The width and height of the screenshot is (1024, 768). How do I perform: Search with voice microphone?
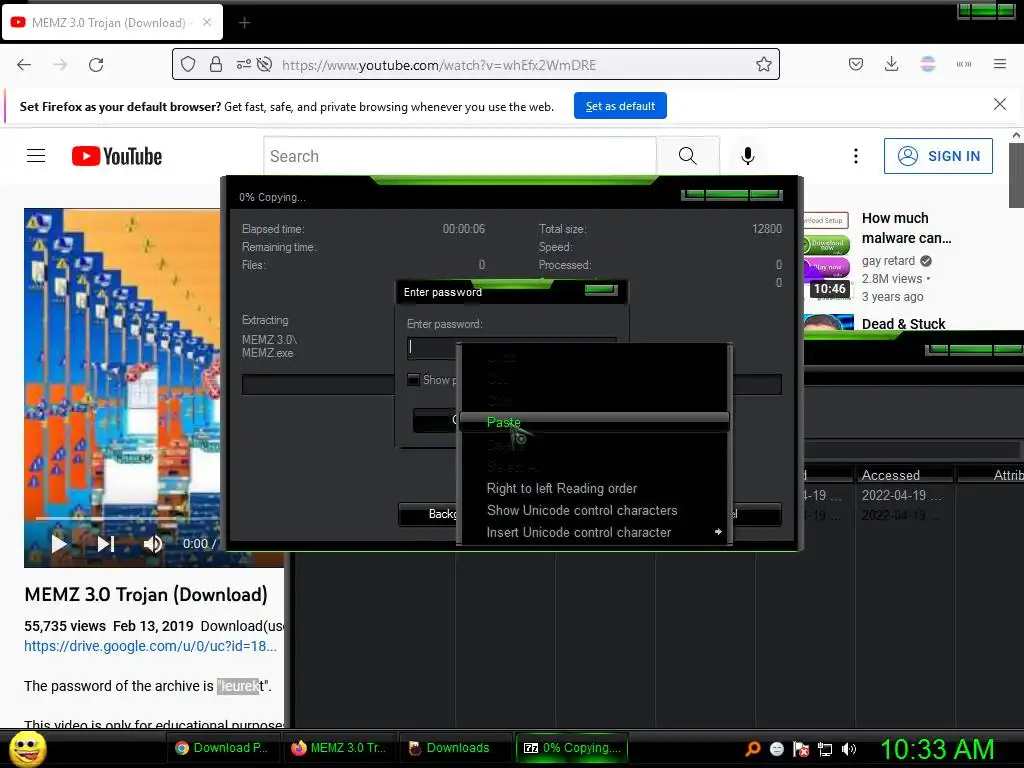748,156
